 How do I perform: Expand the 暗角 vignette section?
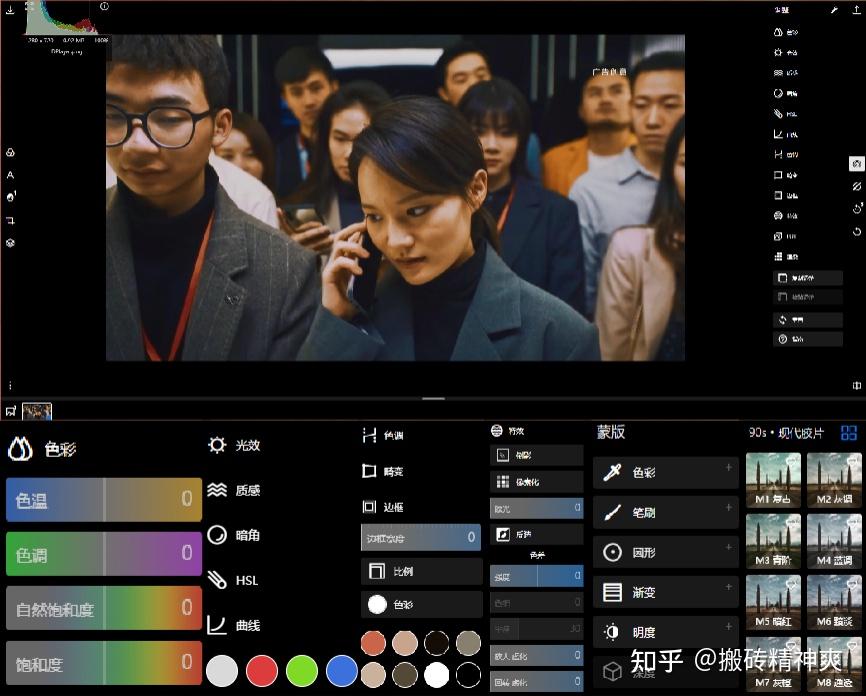(234, 535)
